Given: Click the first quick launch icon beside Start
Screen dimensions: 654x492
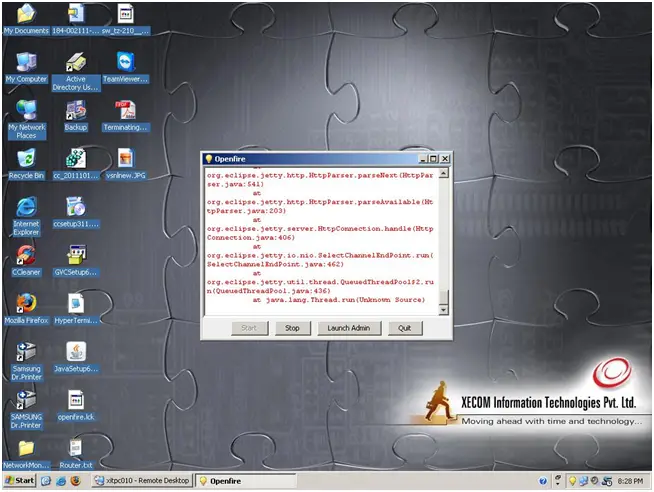Looking at the screenshot, I should [46, 481].
